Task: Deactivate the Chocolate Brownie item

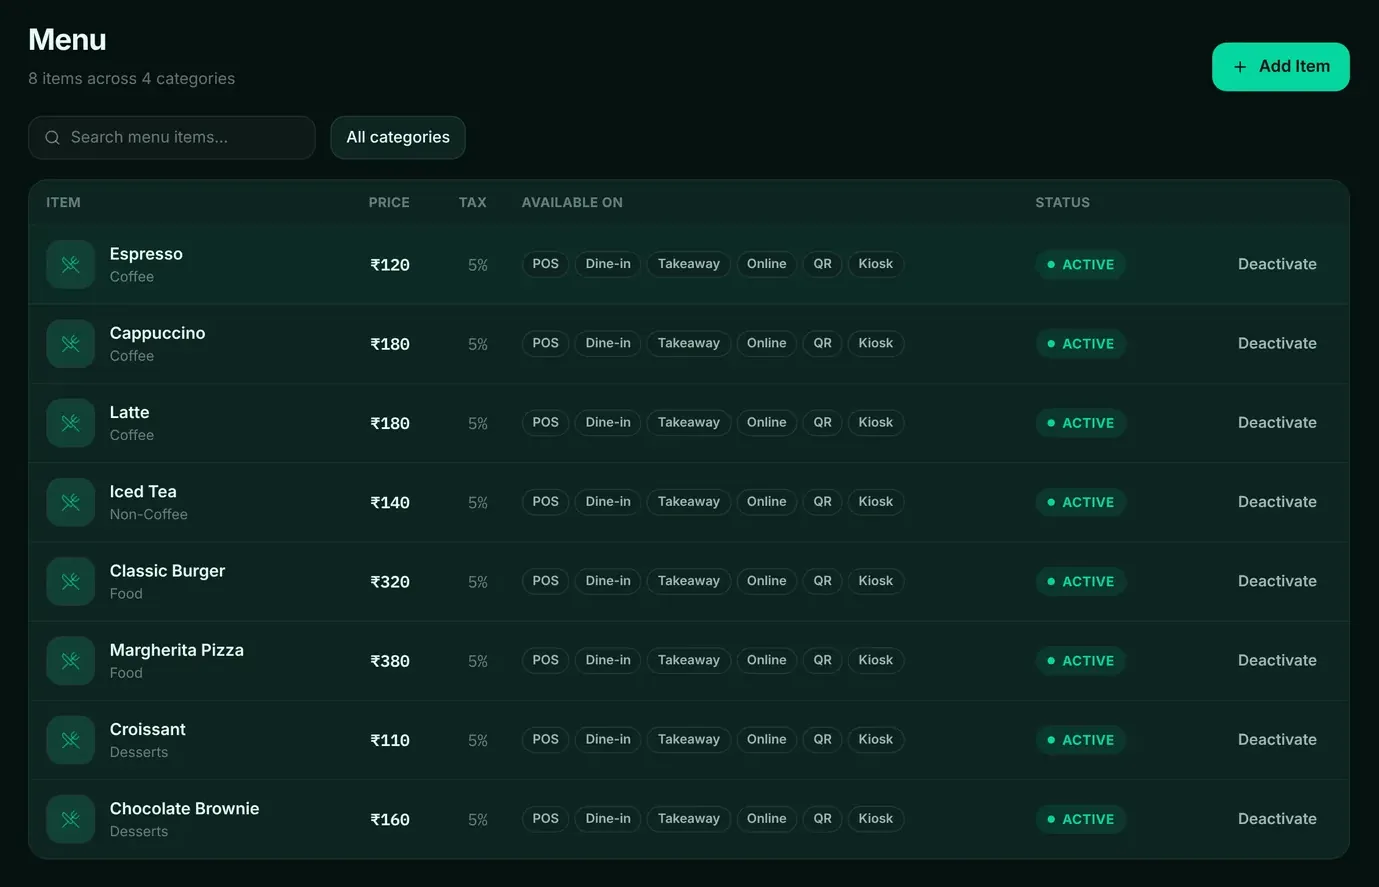Action: 1277,818
